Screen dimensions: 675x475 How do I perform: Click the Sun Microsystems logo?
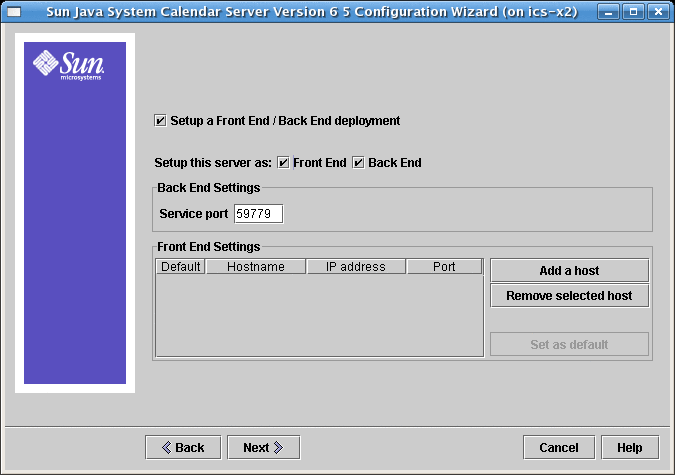click(x=69, y=65)
